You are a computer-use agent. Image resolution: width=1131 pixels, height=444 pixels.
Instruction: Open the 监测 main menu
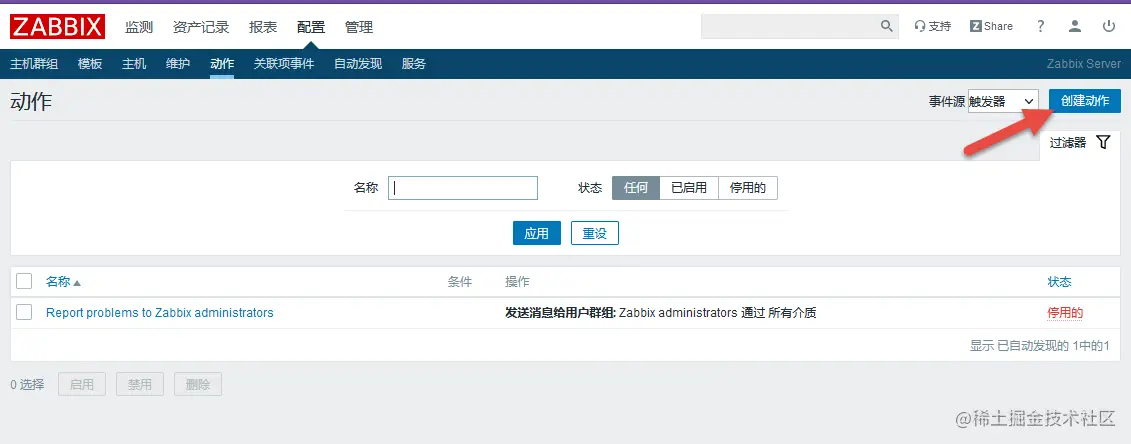click(139, 27)
